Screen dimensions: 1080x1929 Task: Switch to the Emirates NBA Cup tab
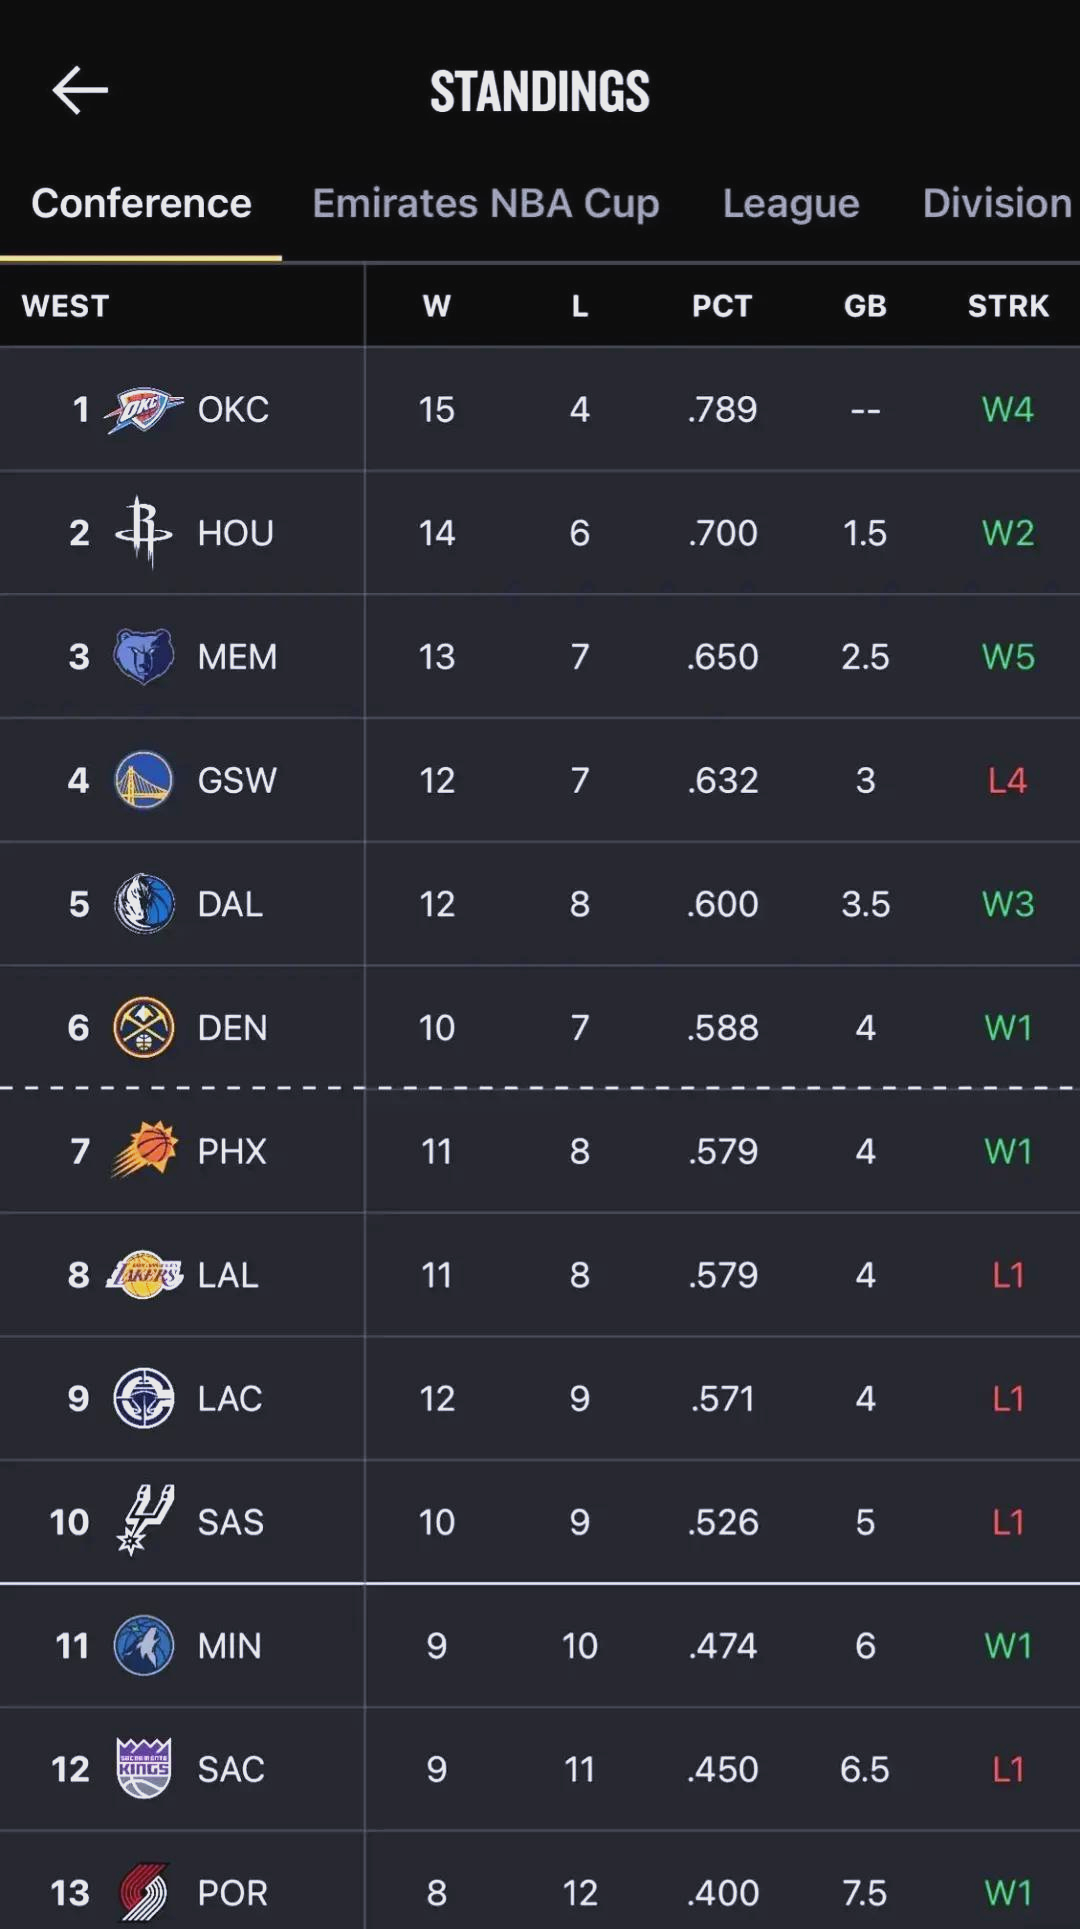(x=486, y=203)
